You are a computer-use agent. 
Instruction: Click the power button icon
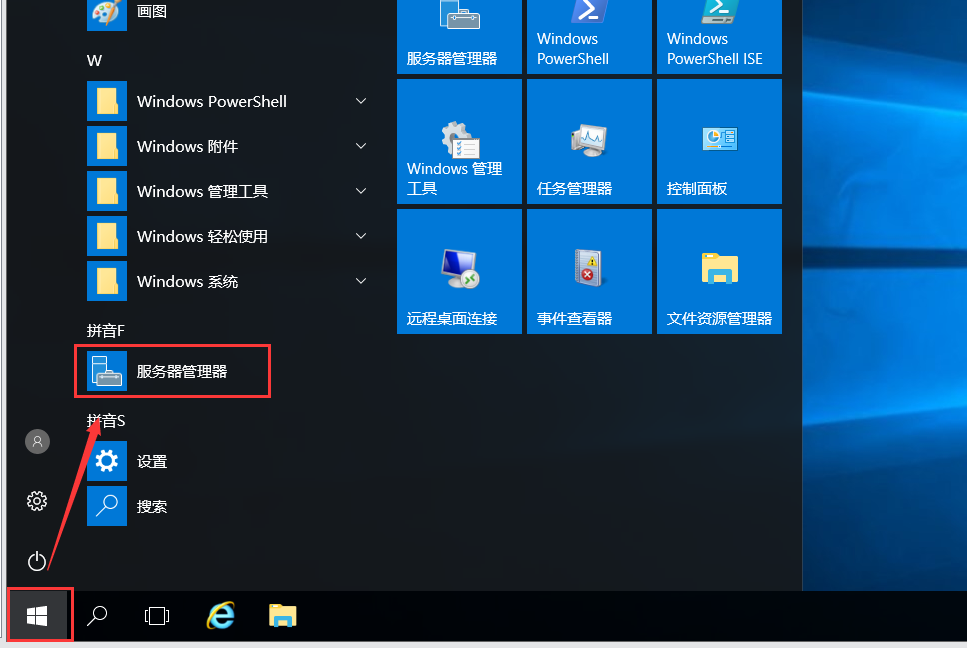(x=37, y=560)
